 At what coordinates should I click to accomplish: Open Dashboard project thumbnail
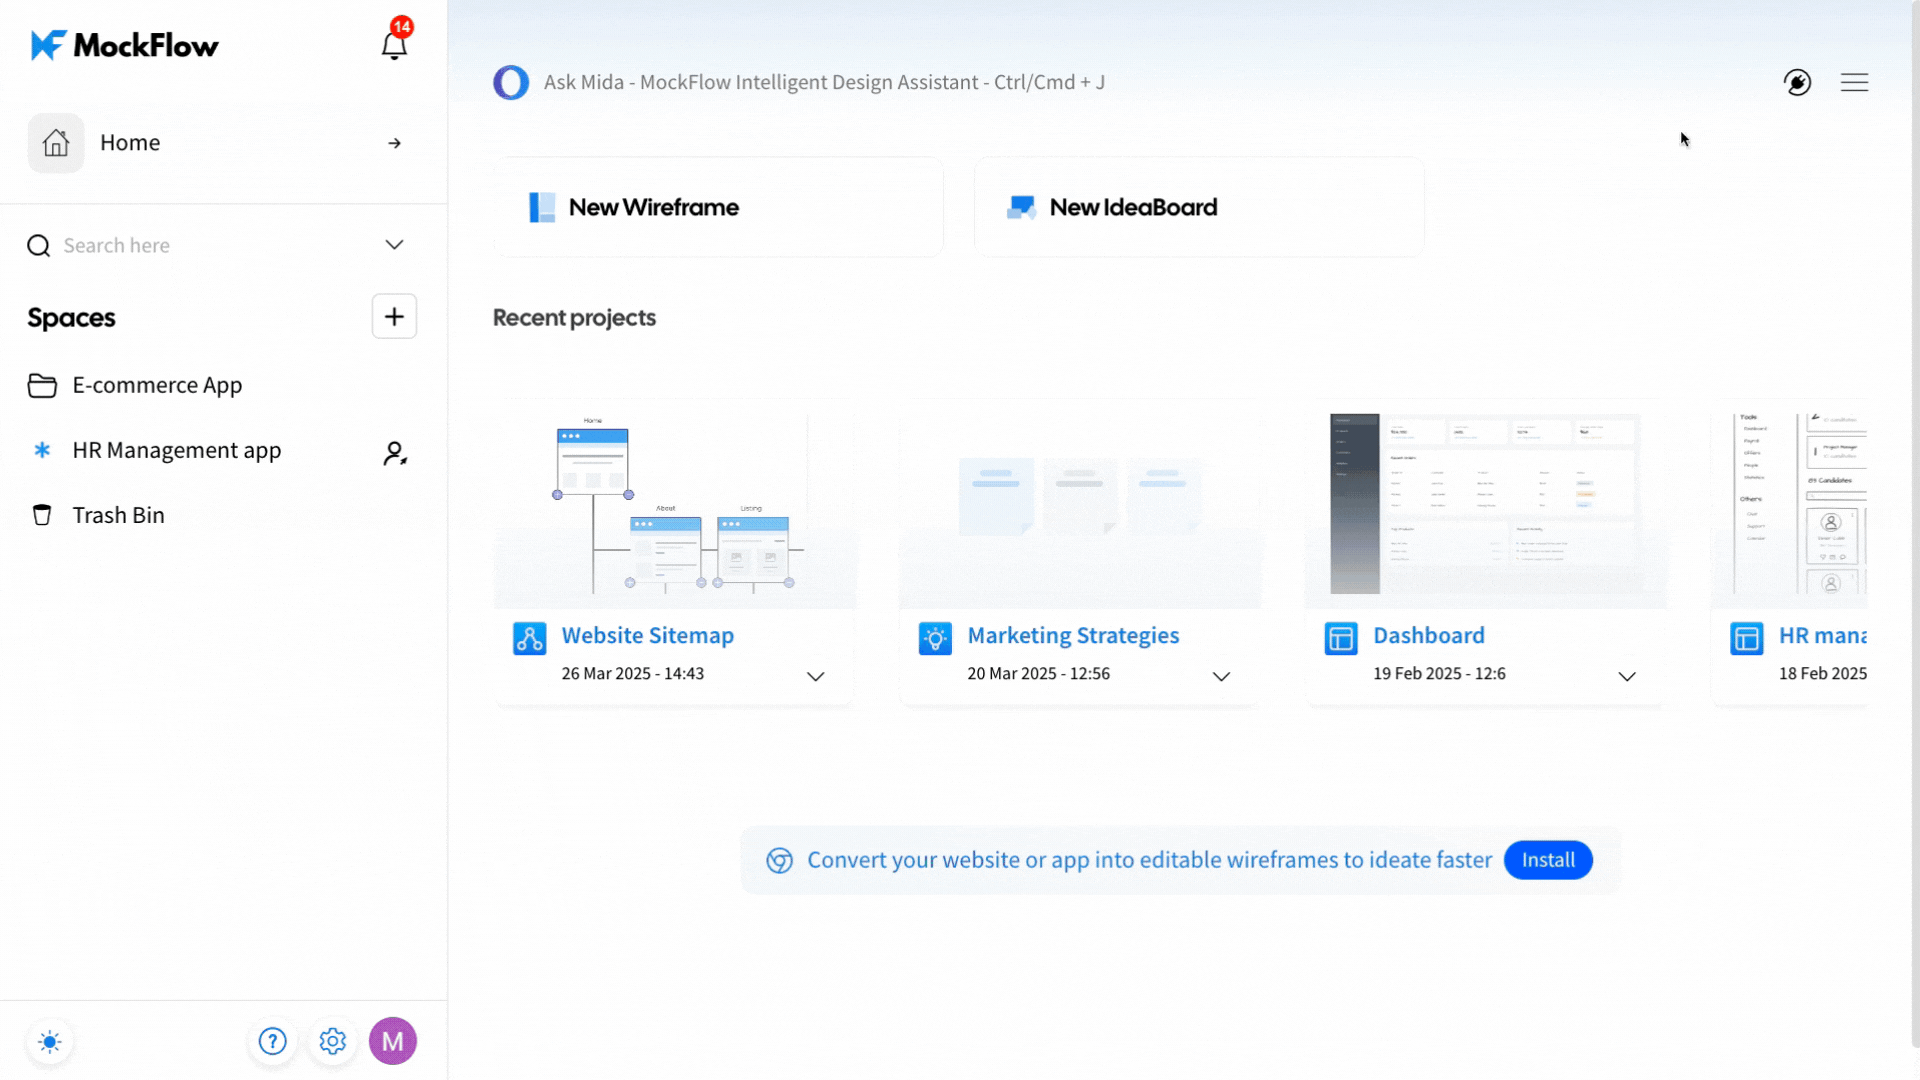click(x=1486, y=504)
